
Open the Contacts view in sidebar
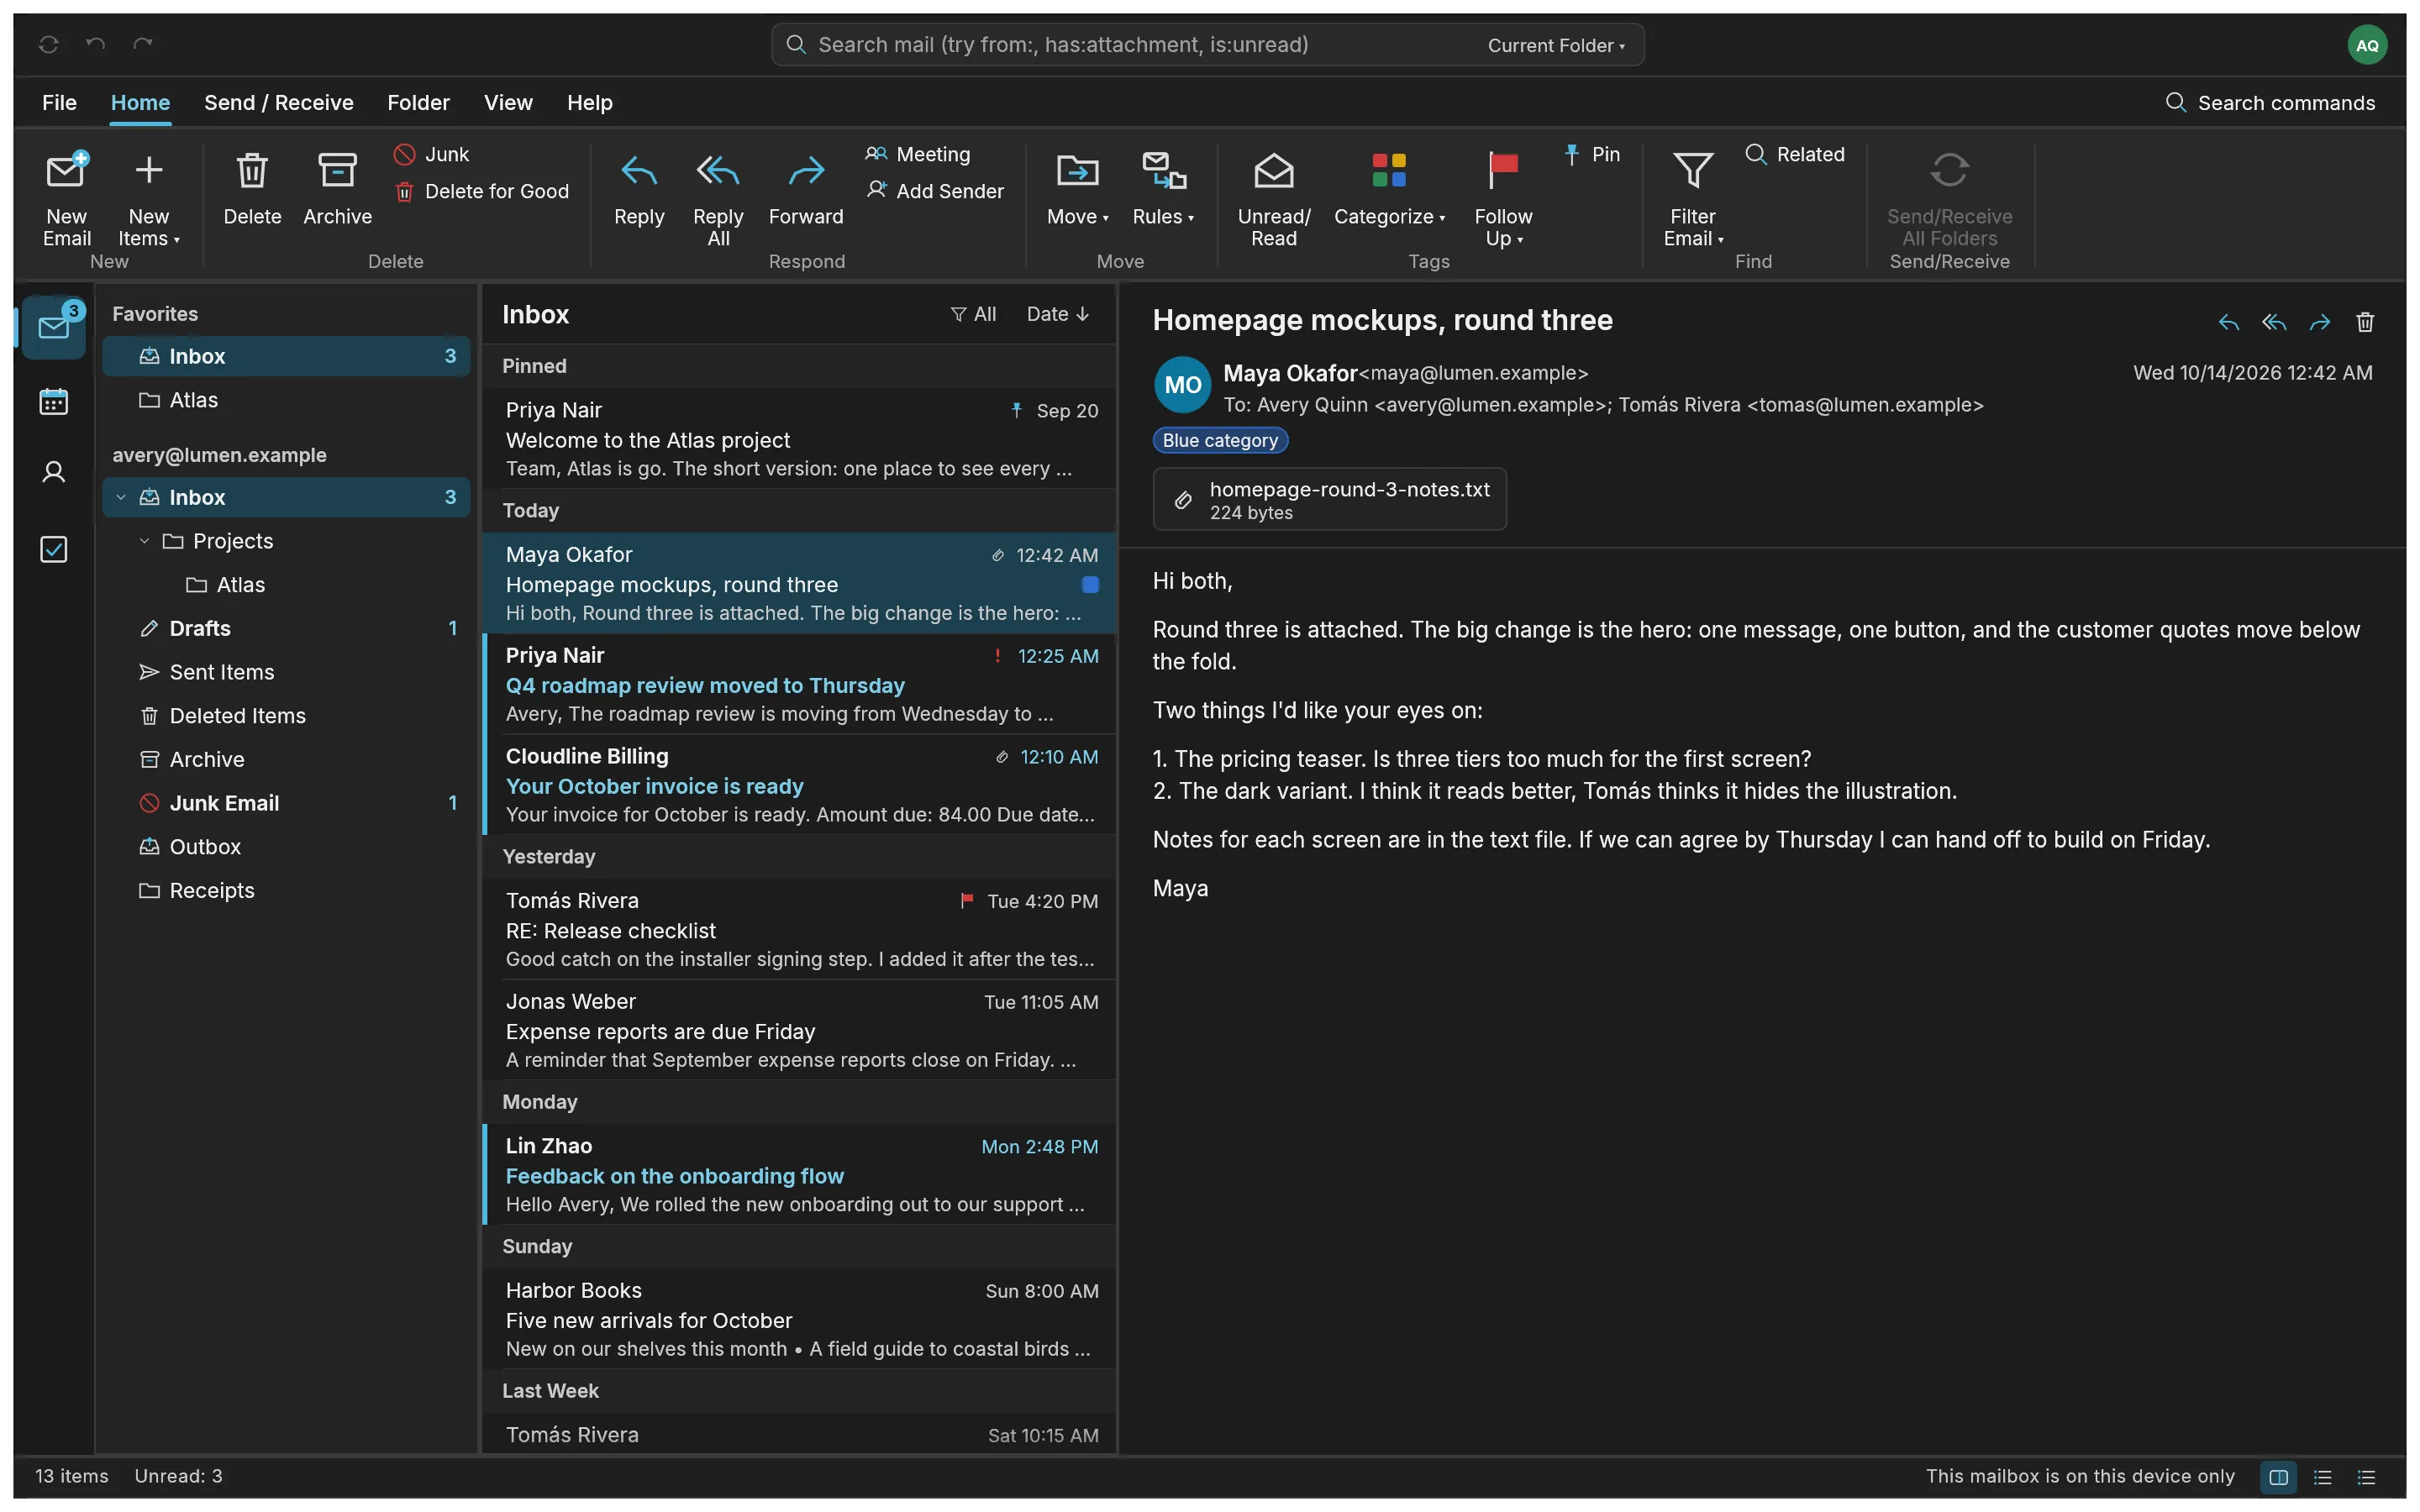[x=53, y=472]
